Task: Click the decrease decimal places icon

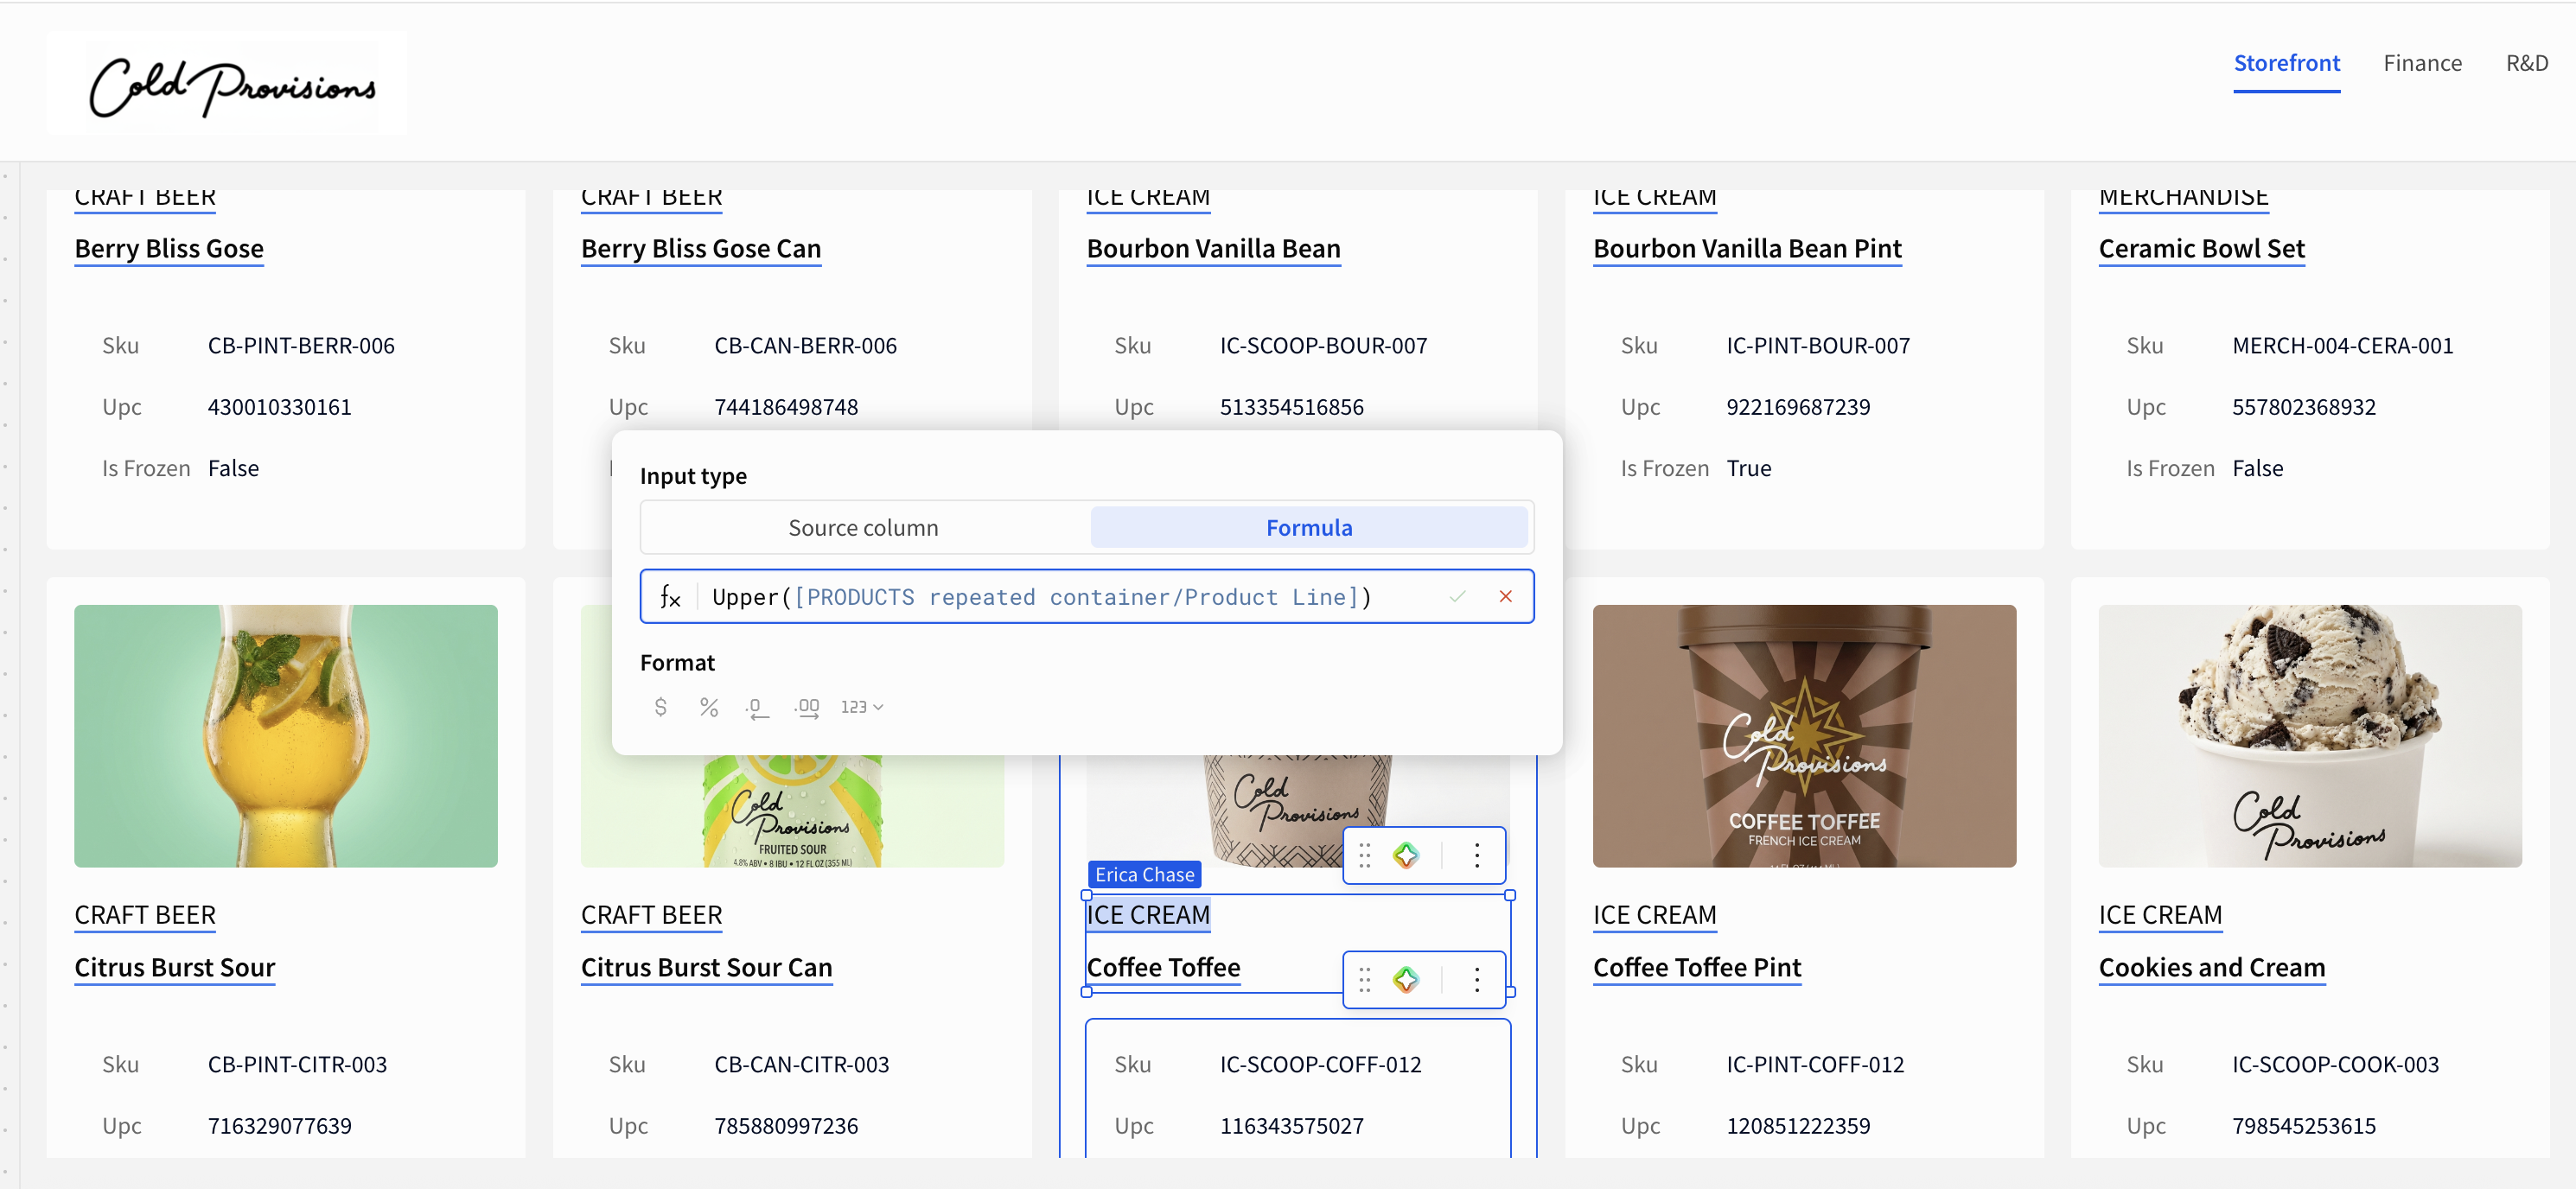Action: click(x=757, y=707)
